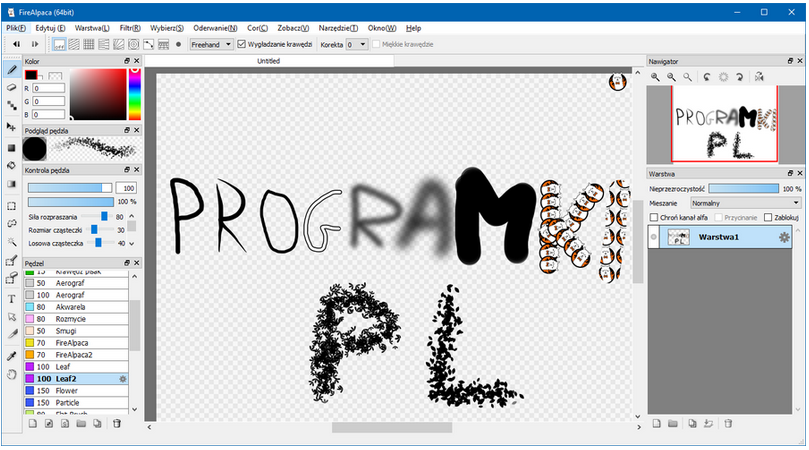Select the rectangular Selection tool
This screenshot has height=450, width=809.
click(11, 206)
